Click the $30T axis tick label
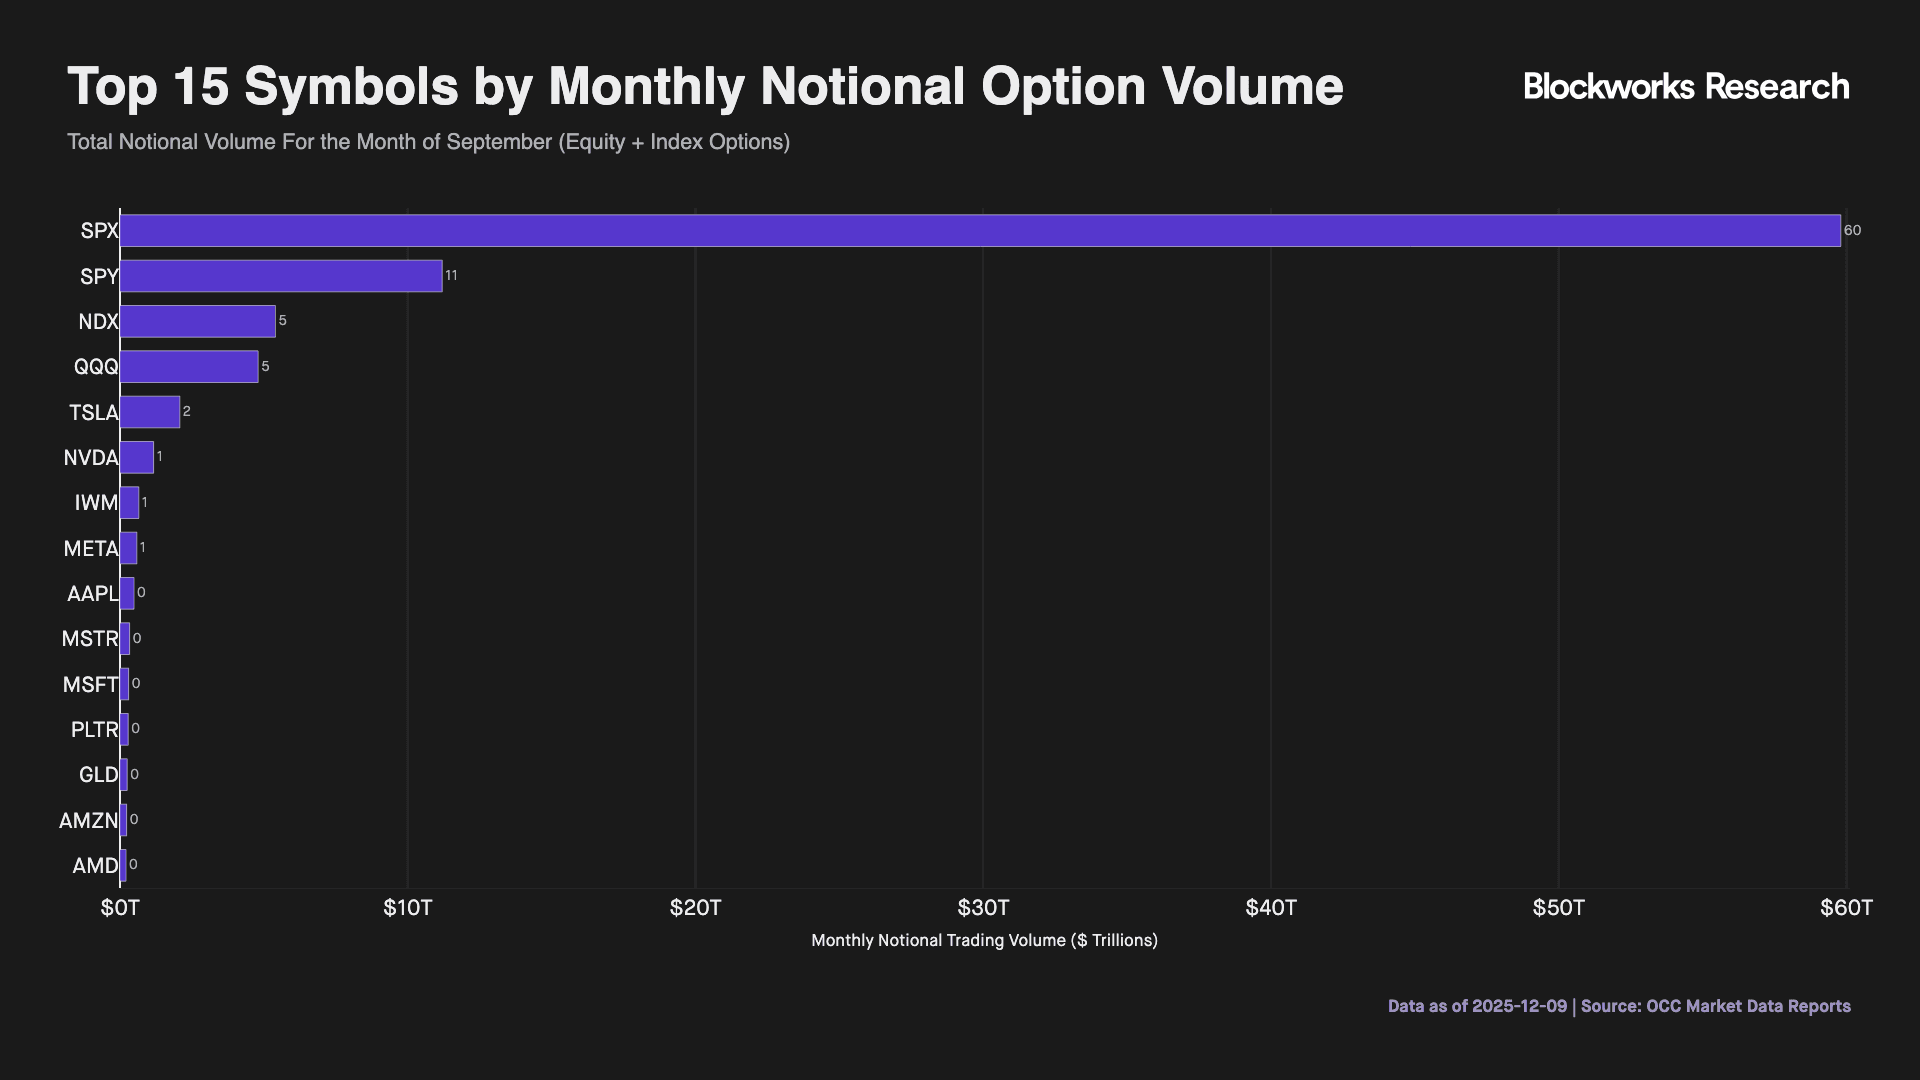The width and height of the screenshot is (1920, 1080). click(x=983, y=908)
